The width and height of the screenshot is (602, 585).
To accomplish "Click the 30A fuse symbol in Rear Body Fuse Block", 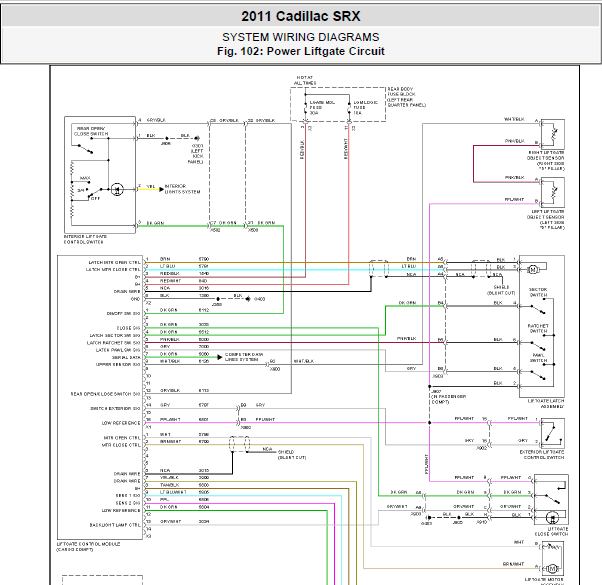I will coord(306,108).
